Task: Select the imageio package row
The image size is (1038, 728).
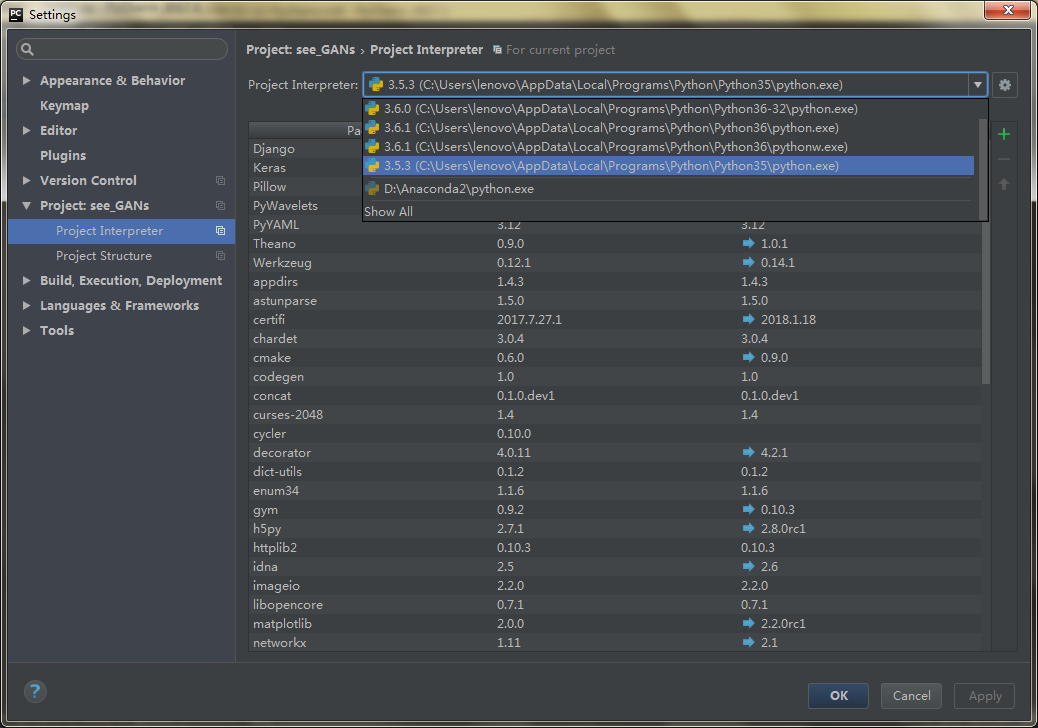Action: (x=615, y=586)
